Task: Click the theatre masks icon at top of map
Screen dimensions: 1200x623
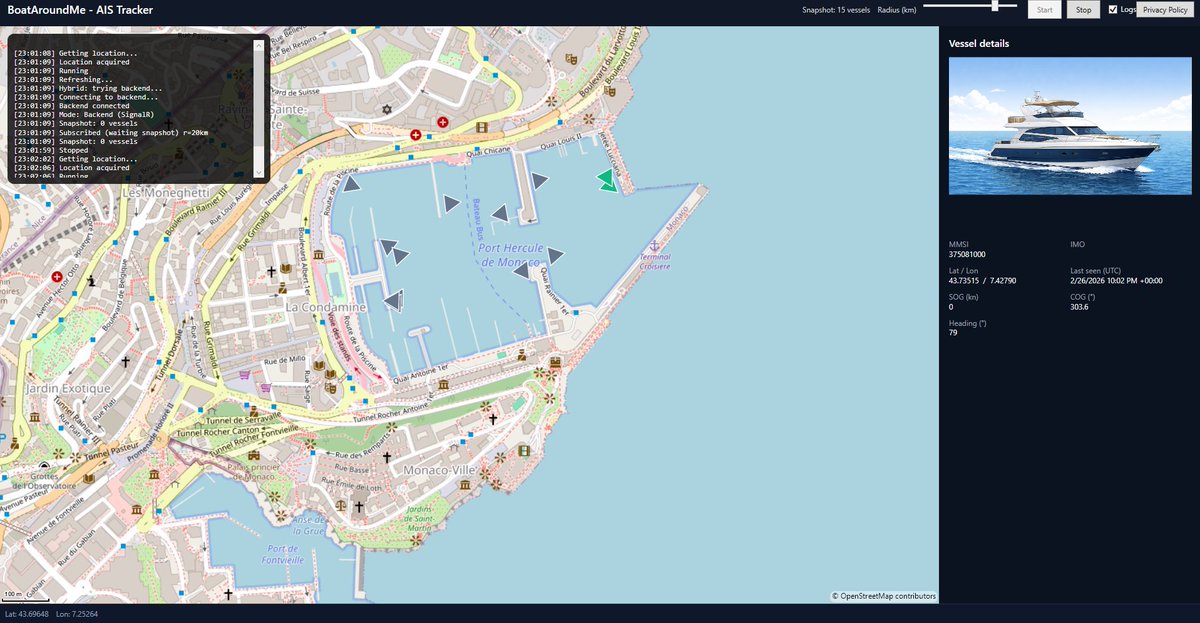Action: tap(572, 59)
